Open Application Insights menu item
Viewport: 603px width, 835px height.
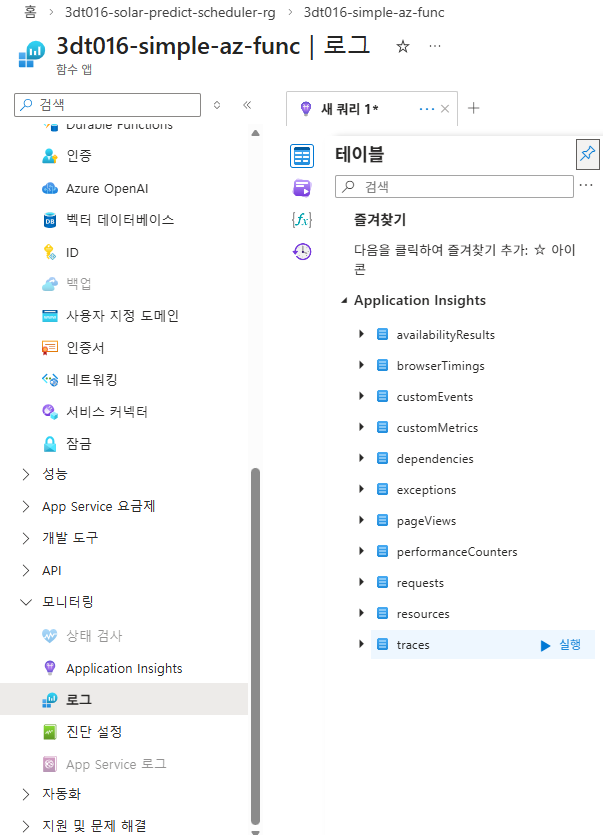[124, 668]
